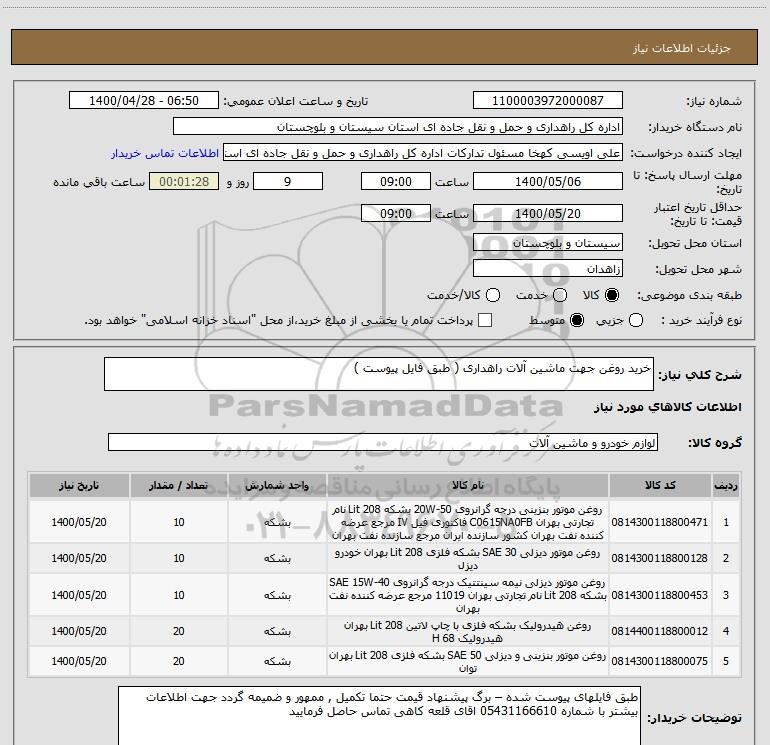Click the request creator name field
The width and height of the screenshot is (770, 745).
[423, 153]
